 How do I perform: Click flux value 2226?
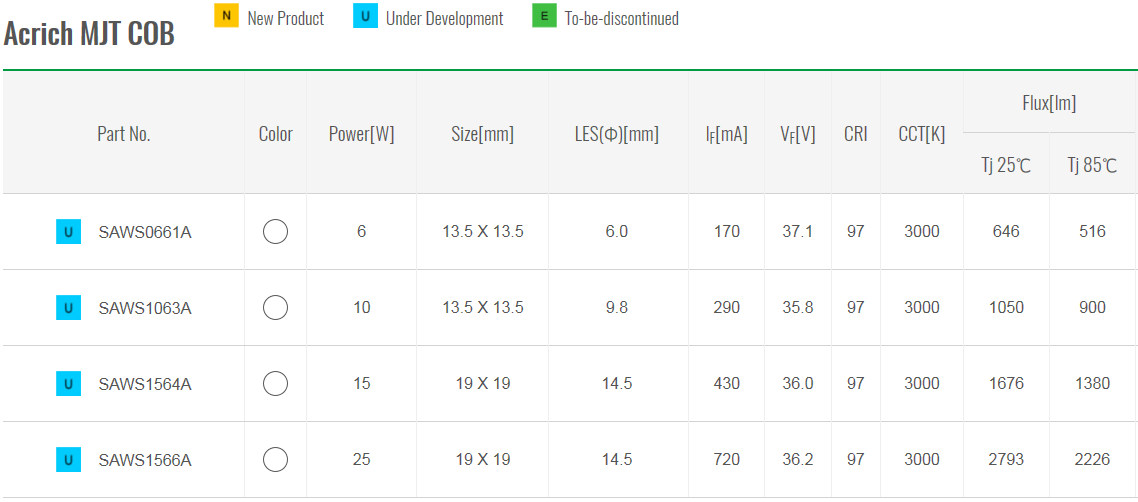[1092, 460]
